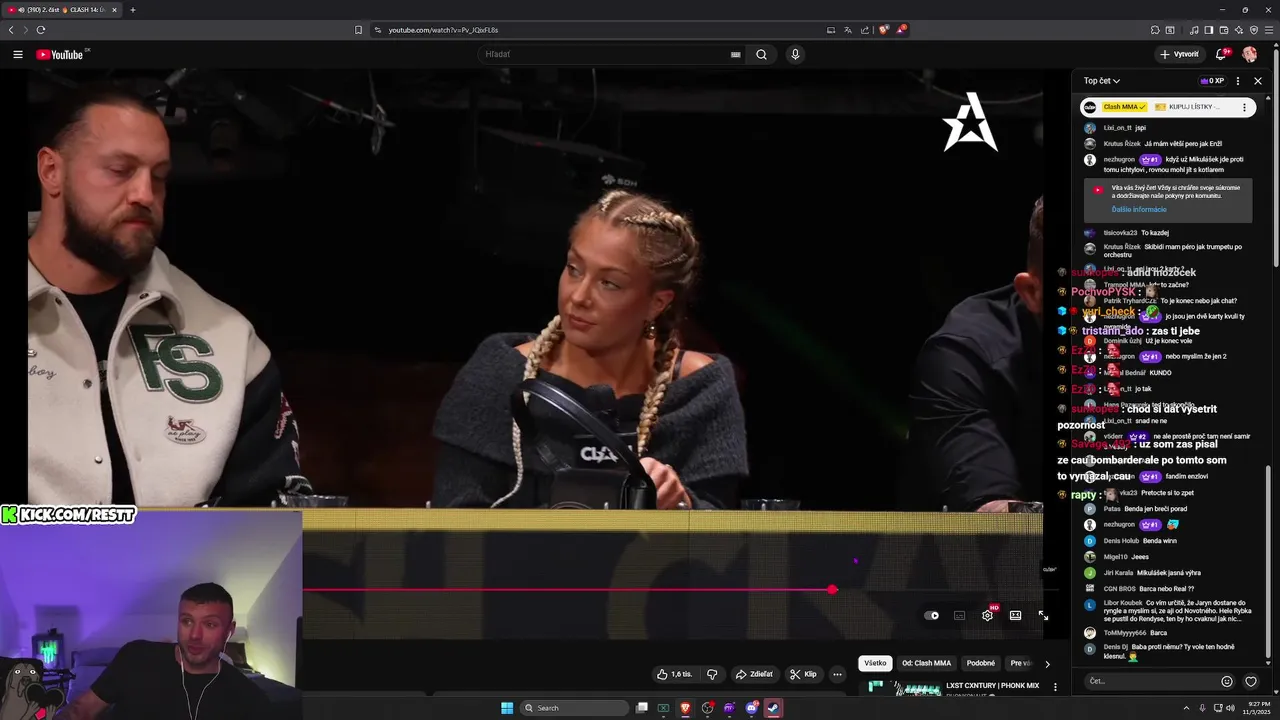
Task: Click the share page icon in address bar
Action: point(865,30)
